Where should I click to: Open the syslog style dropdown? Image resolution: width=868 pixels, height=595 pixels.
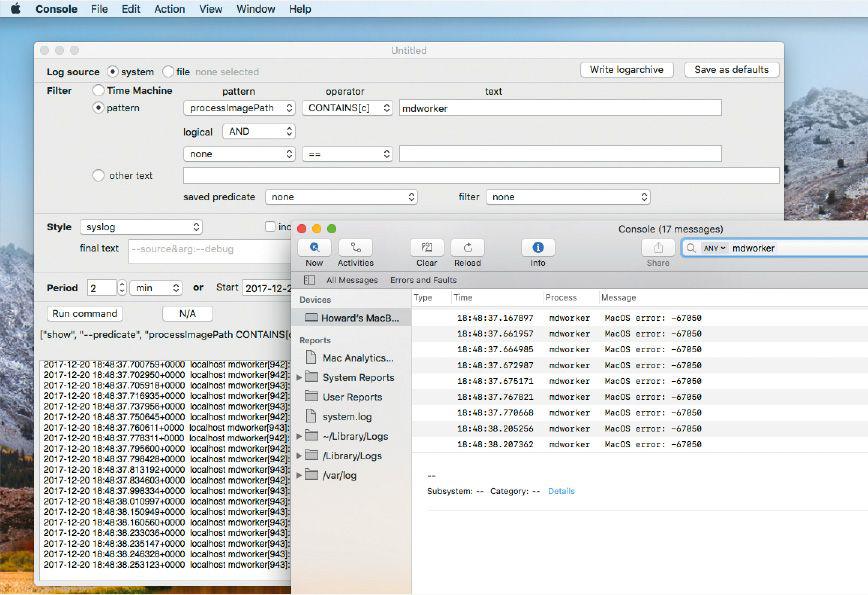[141, 227]
